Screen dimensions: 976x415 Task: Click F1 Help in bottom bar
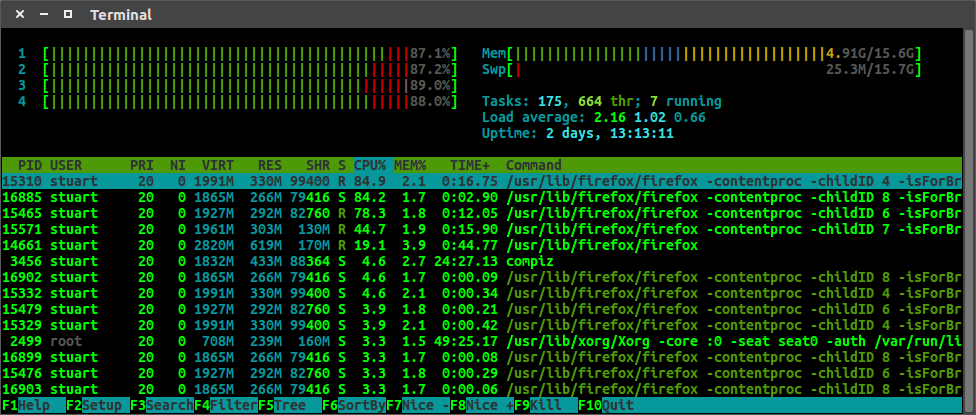pyautogui.click(x=33, y=405)
